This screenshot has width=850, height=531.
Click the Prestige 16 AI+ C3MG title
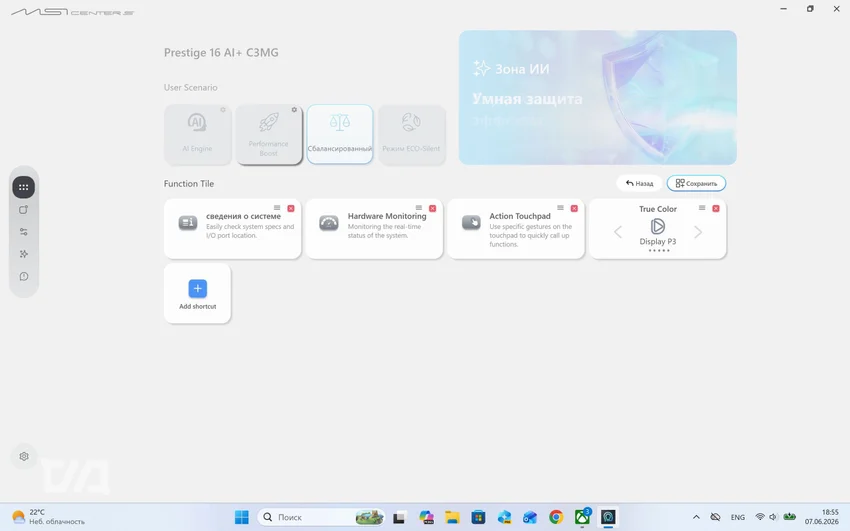[221, 53]
